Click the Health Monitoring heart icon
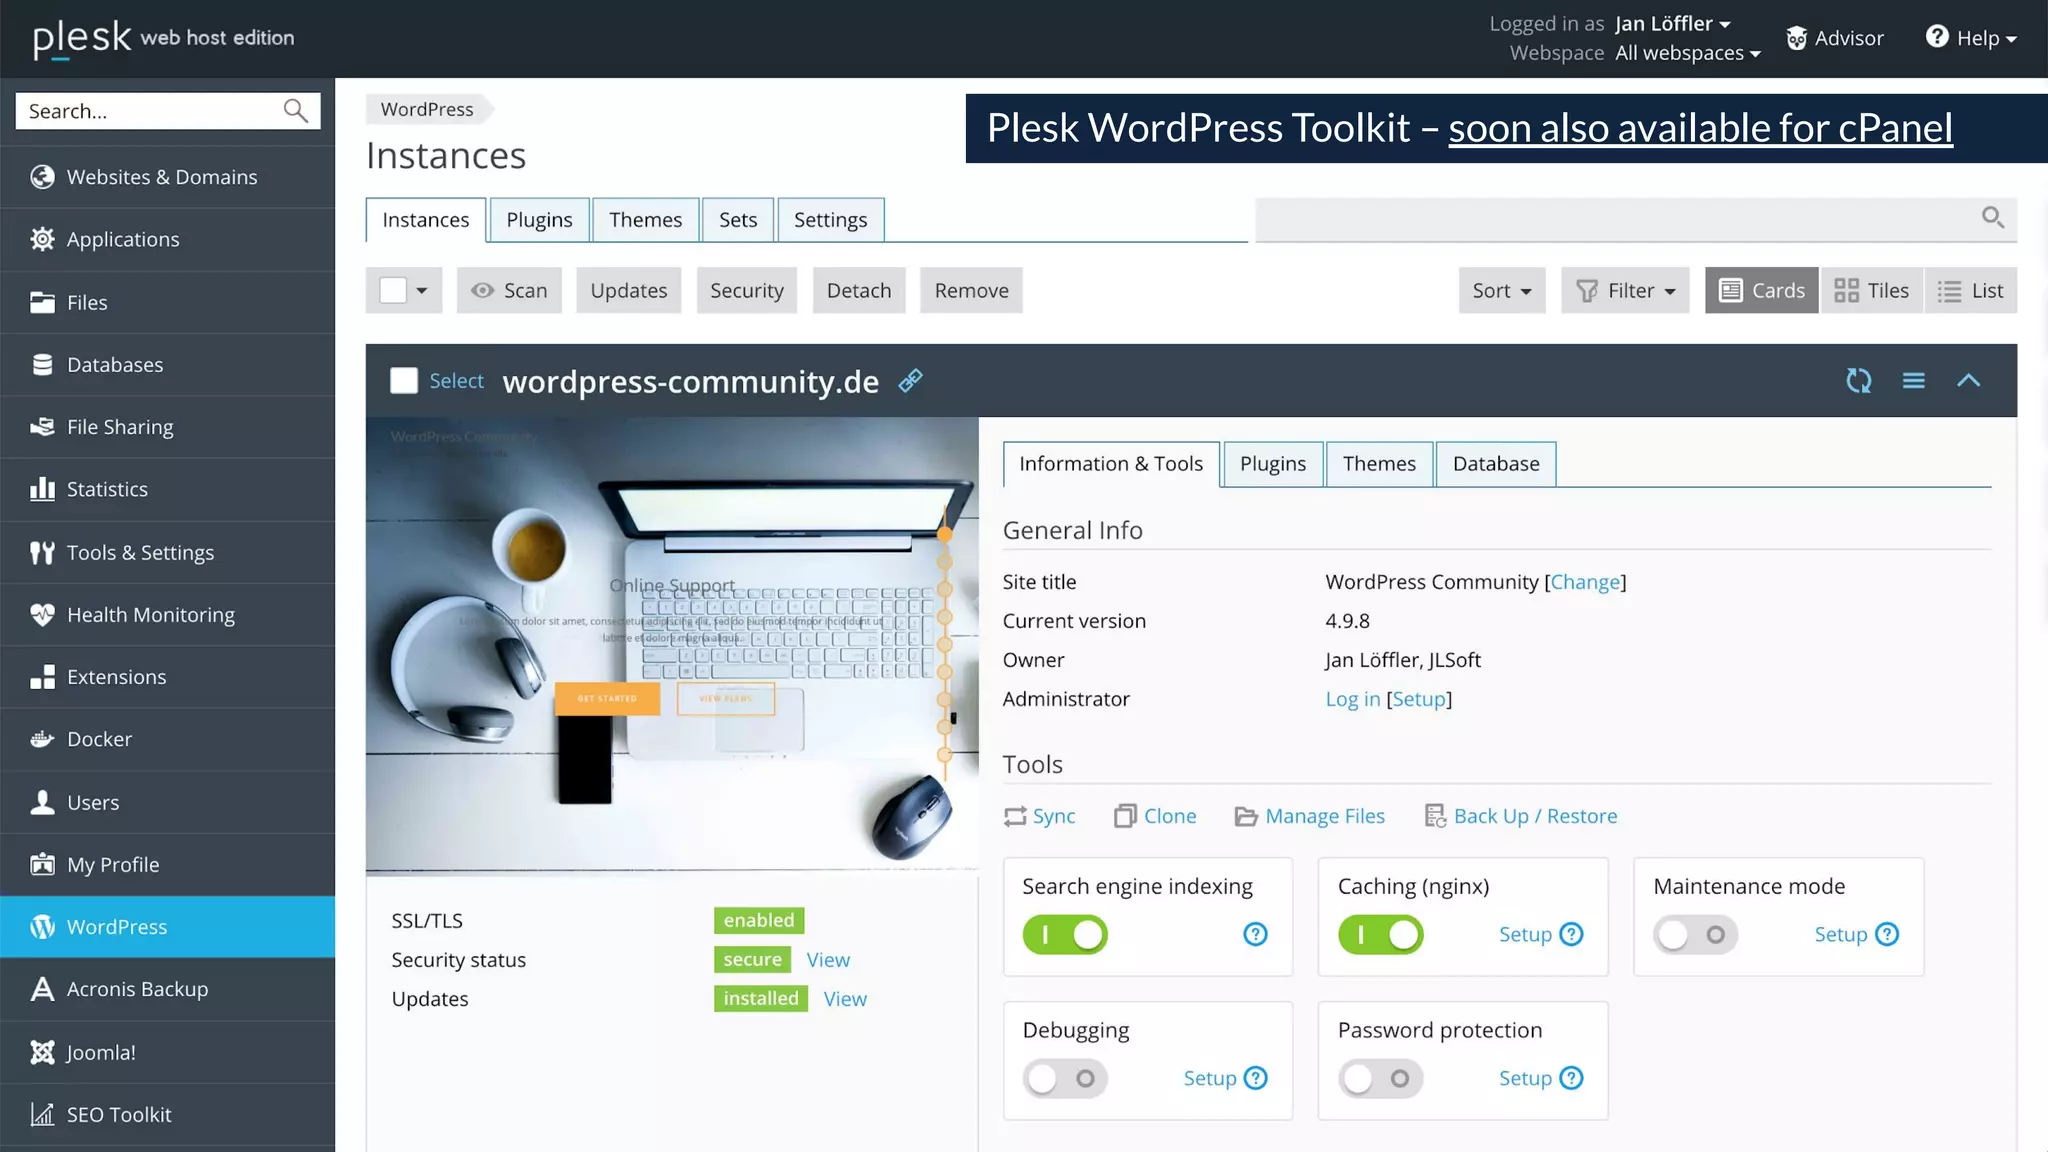Viewport: 2048px width, 1152px height. coord(42,614)
